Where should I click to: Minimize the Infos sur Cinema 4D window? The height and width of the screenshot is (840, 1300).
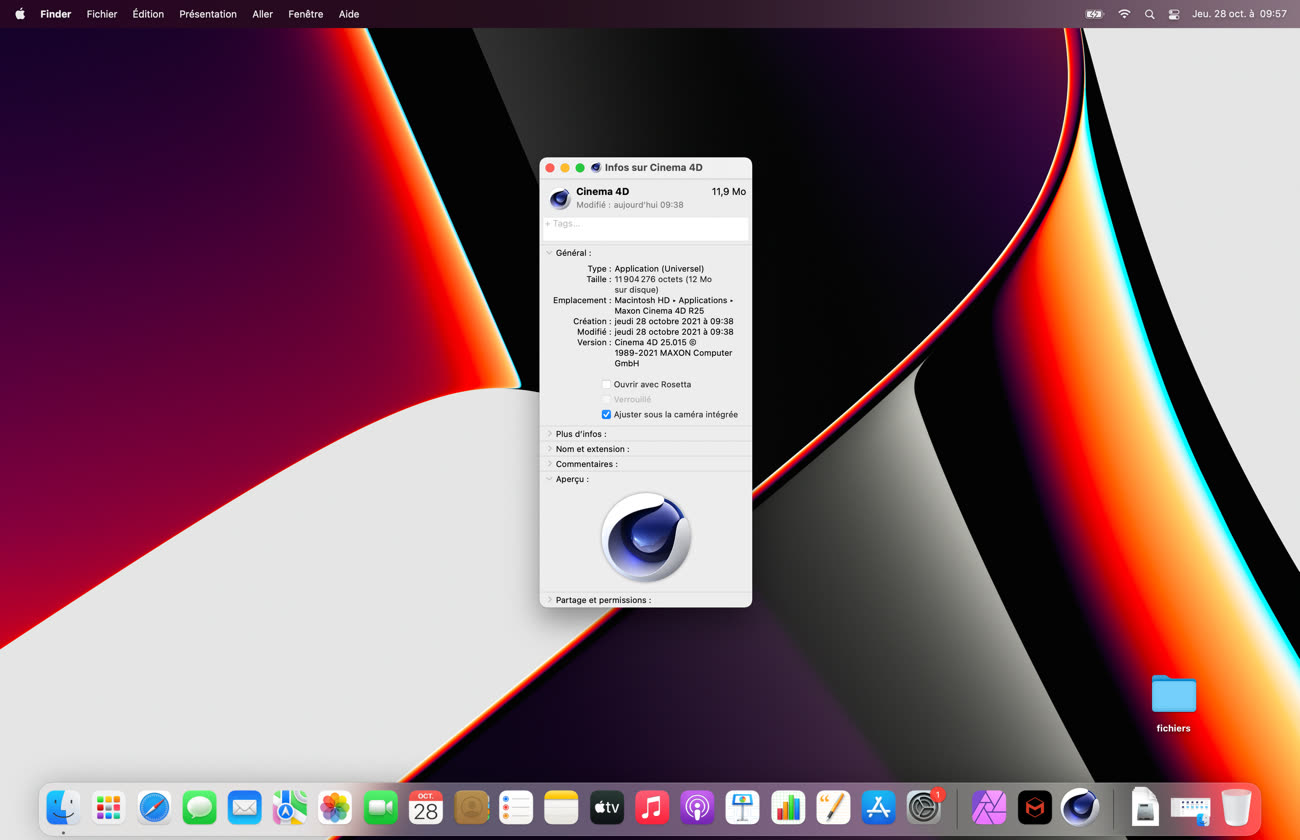pos(565,168)
